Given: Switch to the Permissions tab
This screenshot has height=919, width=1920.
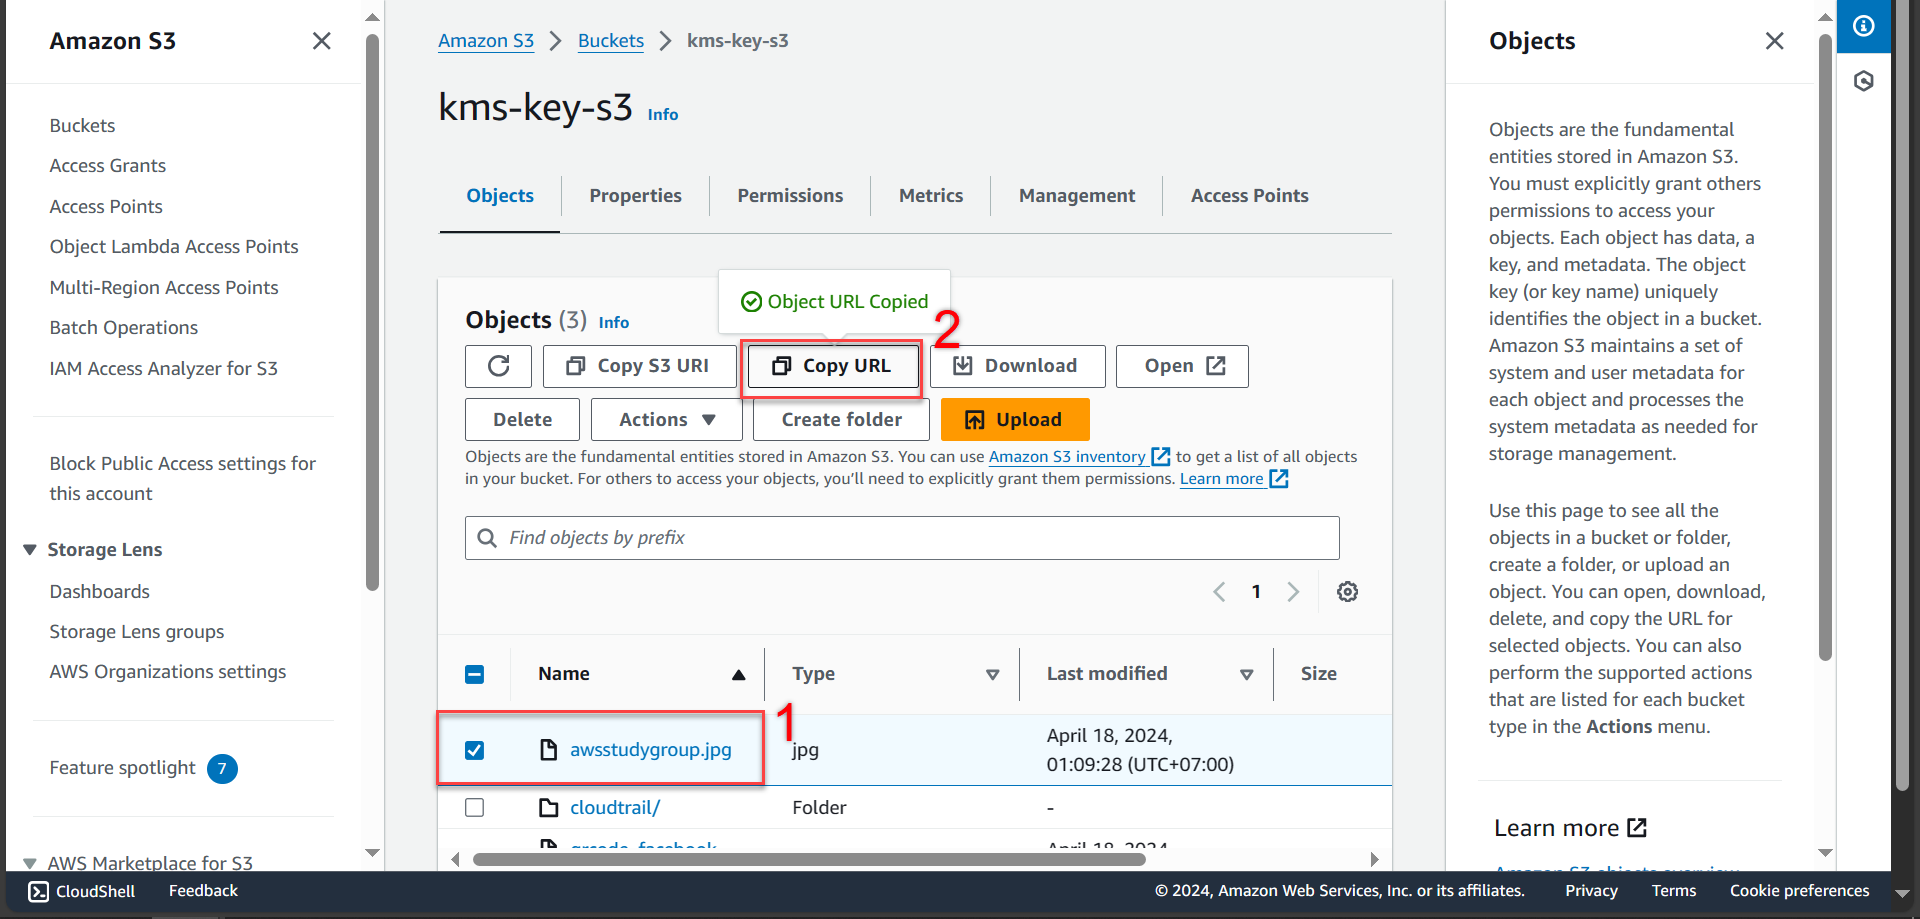Looking at the screenshot, I should [790, 196].
